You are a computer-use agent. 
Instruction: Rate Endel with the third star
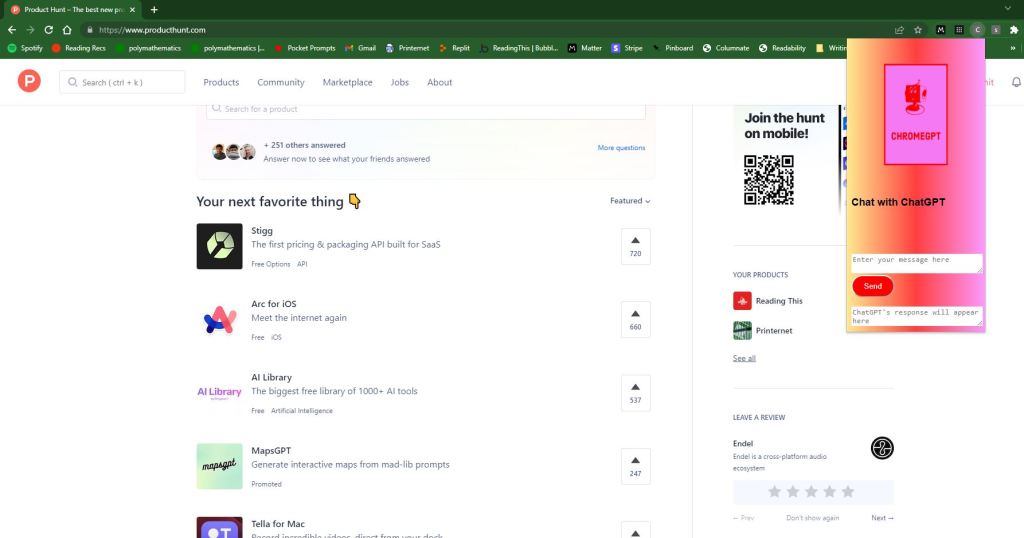[811, 491]
